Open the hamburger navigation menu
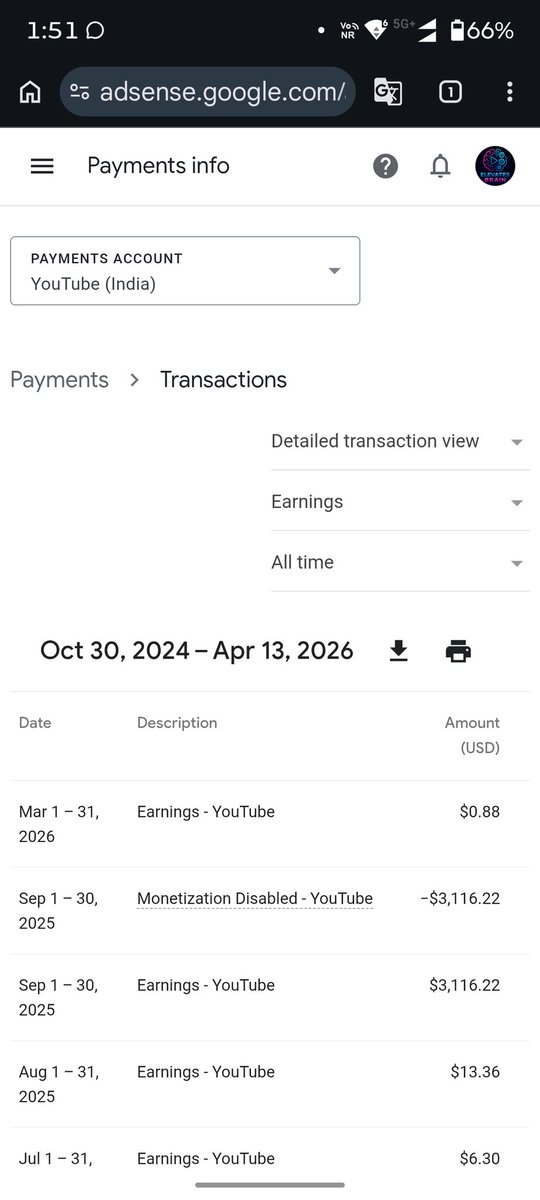The width and height of the screenshot is (540, 1200). pyautogui.click(x=42, y=166)
